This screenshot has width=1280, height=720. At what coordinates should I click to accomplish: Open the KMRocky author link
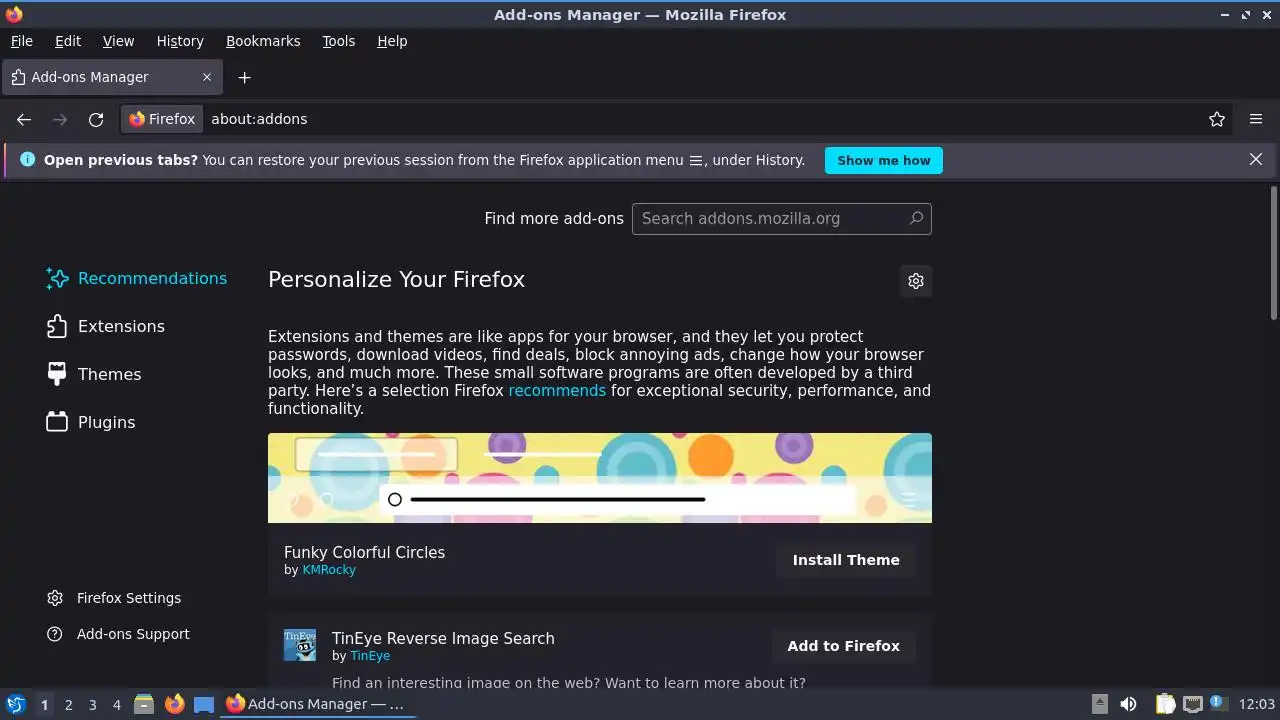click(329, 570)
